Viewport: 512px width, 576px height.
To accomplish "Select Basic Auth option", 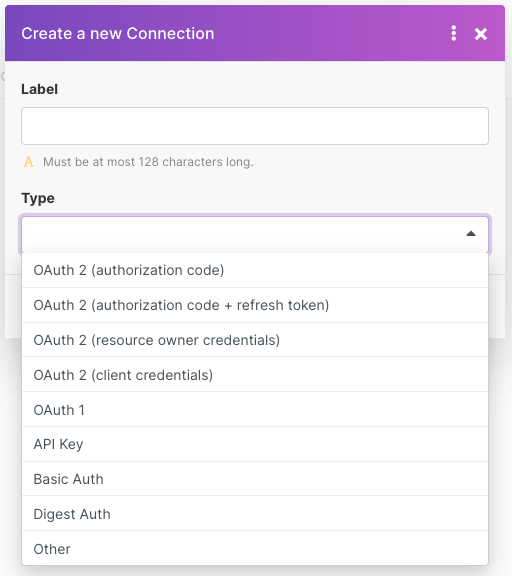I will [x=255, y=479].
